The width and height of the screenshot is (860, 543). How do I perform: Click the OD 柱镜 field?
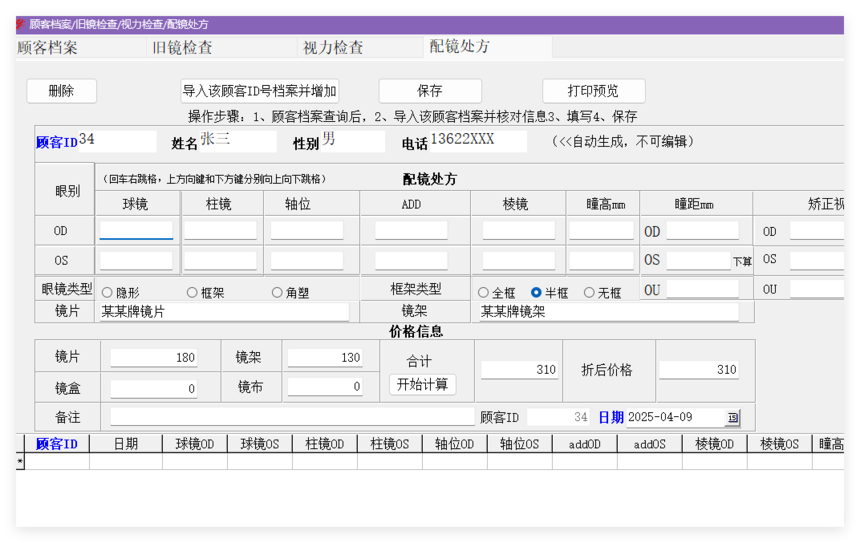(x=220, y=230)
